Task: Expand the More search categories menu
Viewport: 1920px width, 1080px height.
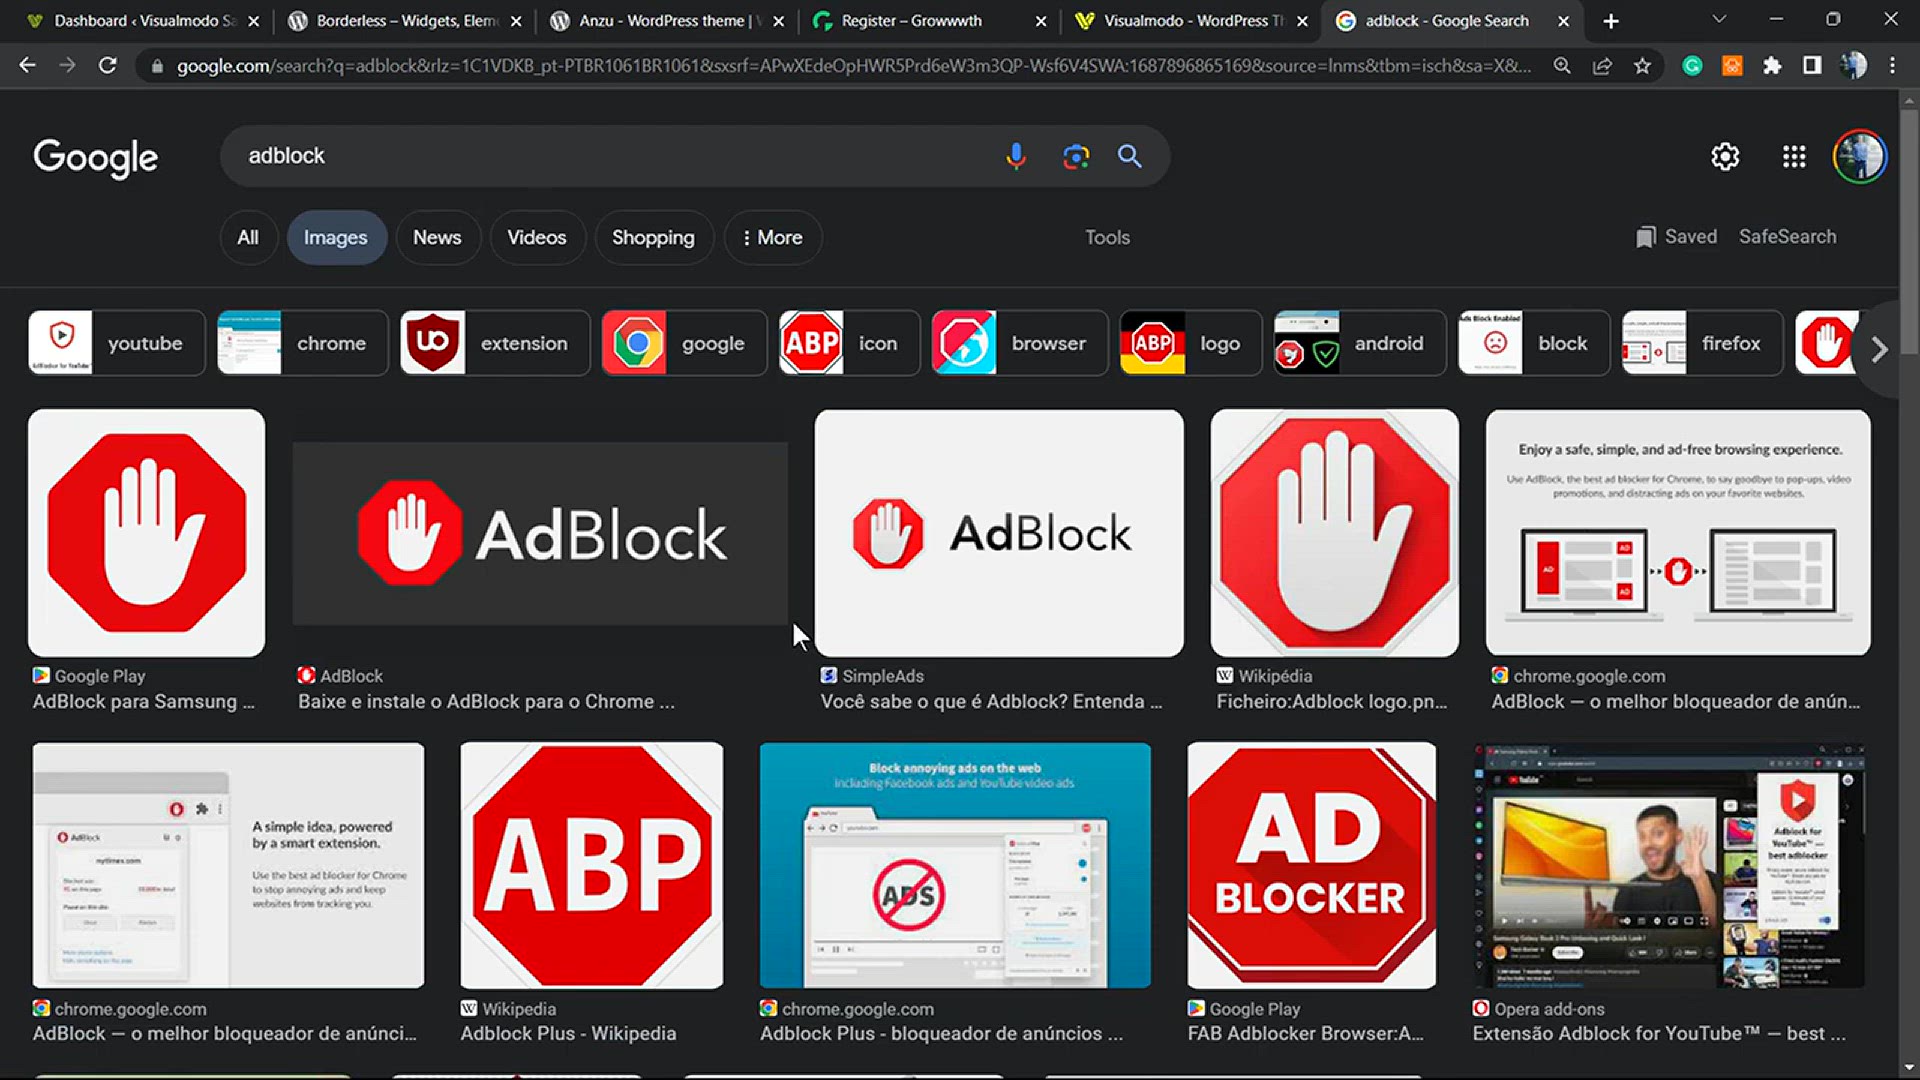Action: (x=772, y=238)
